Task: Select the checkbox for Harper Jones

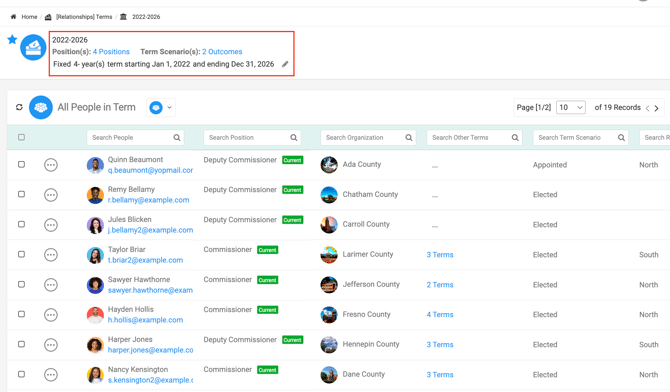Action: point(21,344)
